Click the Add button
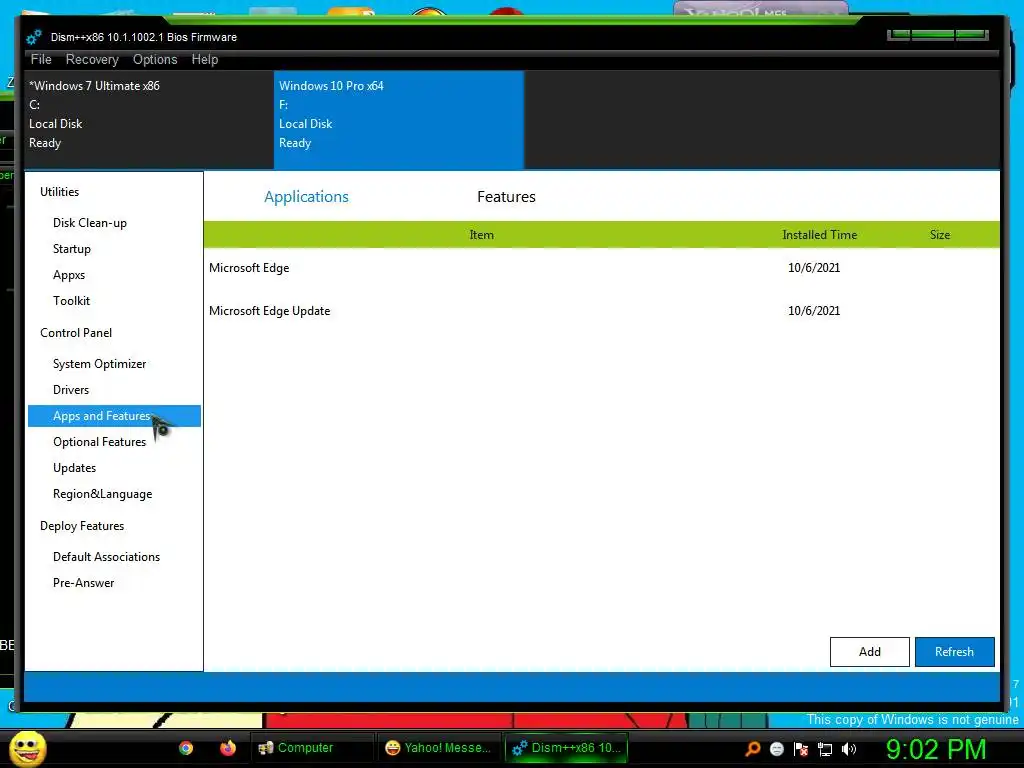 click(870, 652)
